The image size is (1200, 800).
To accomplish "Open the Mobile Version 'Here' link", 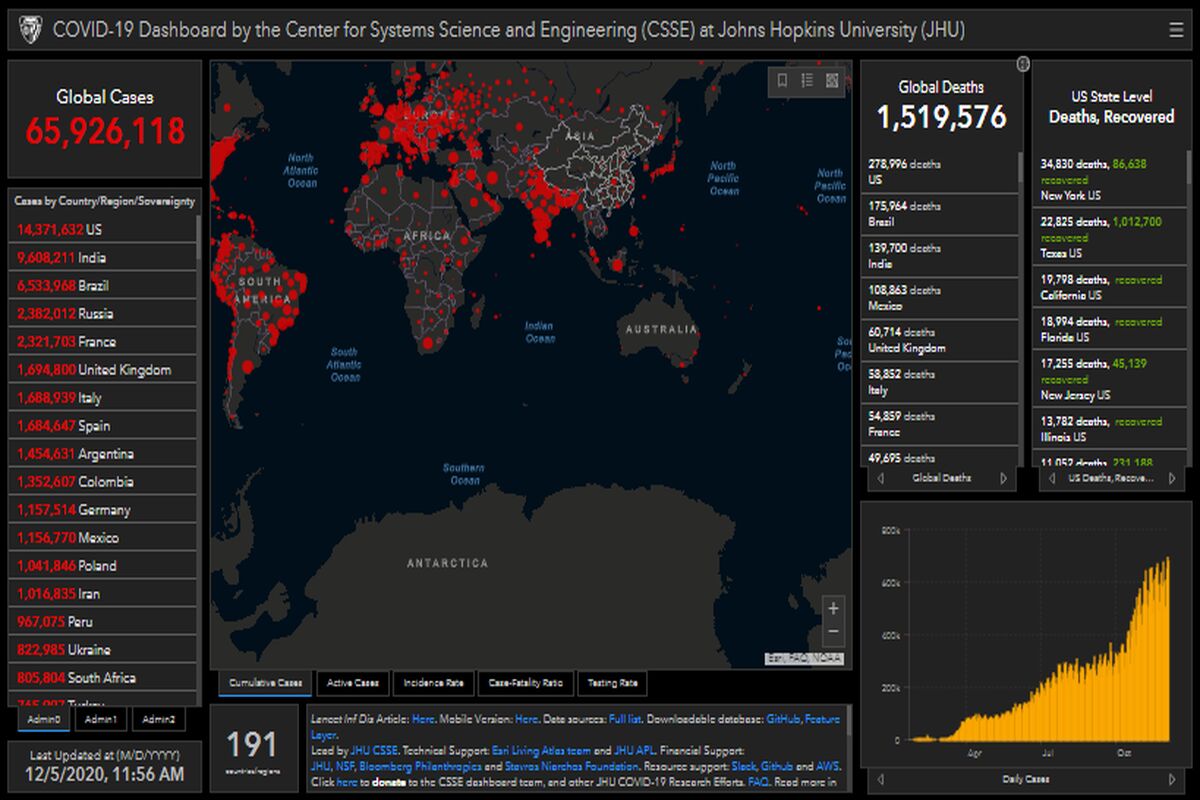I will click(527, 719).
